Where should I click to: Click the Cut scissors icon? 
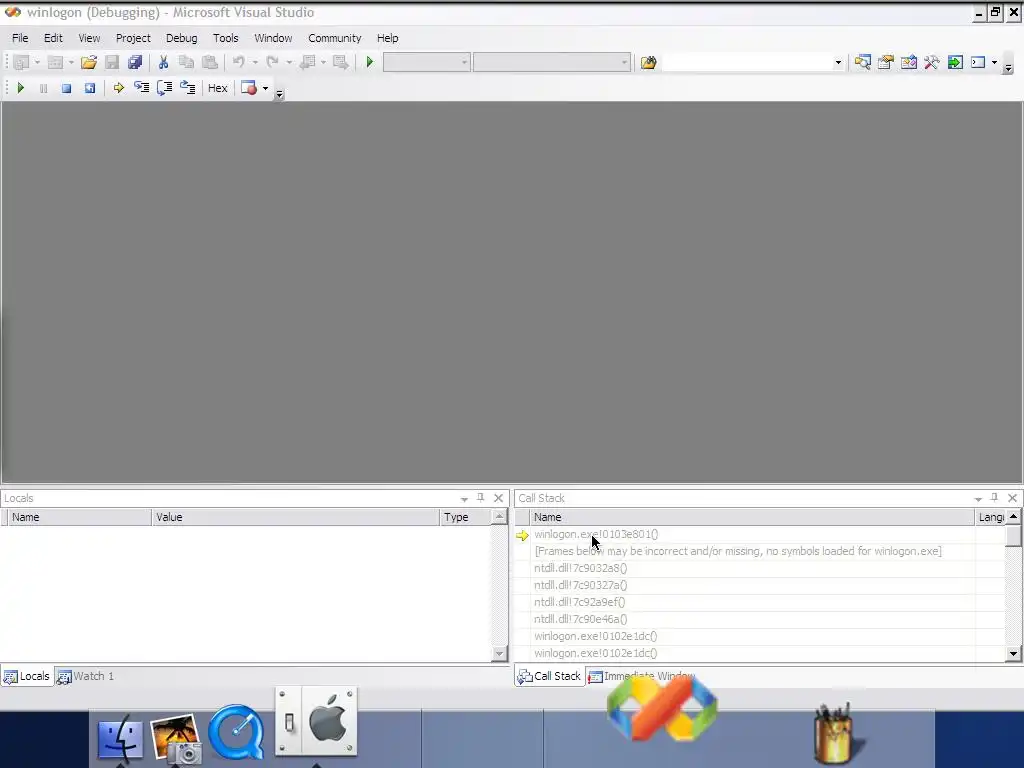click(x=163, y=63)
